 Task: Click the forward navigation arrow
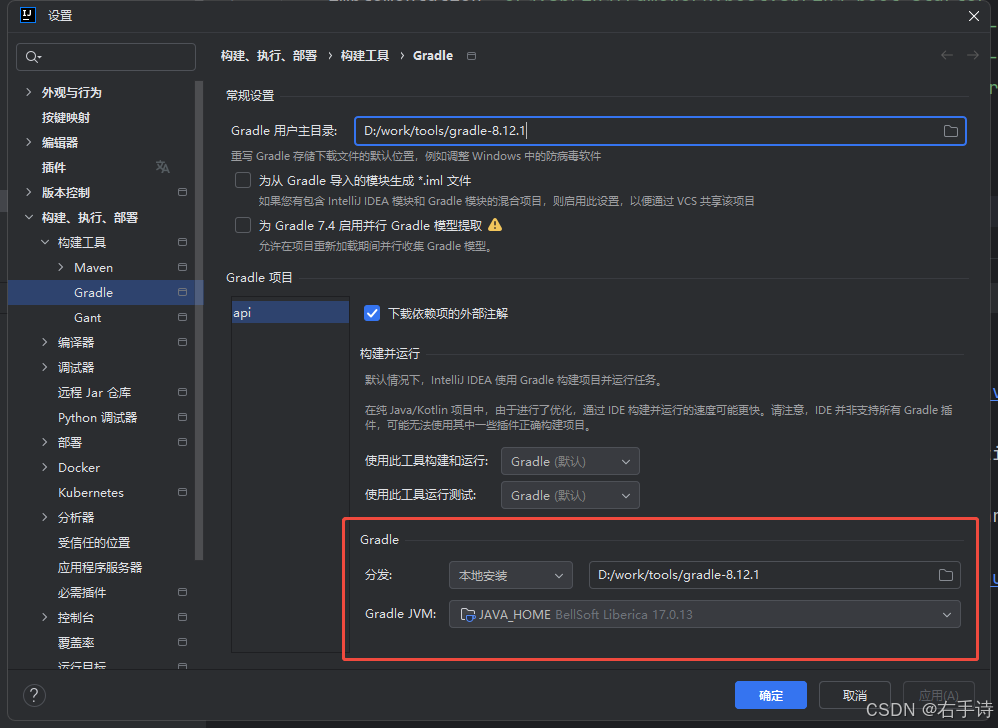973,55
